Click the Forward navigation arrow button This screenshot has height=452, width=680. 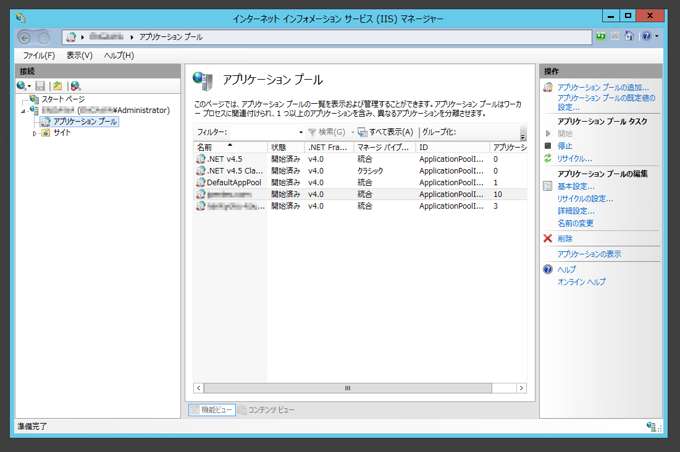pyautogui.click(x=43, y=38)
